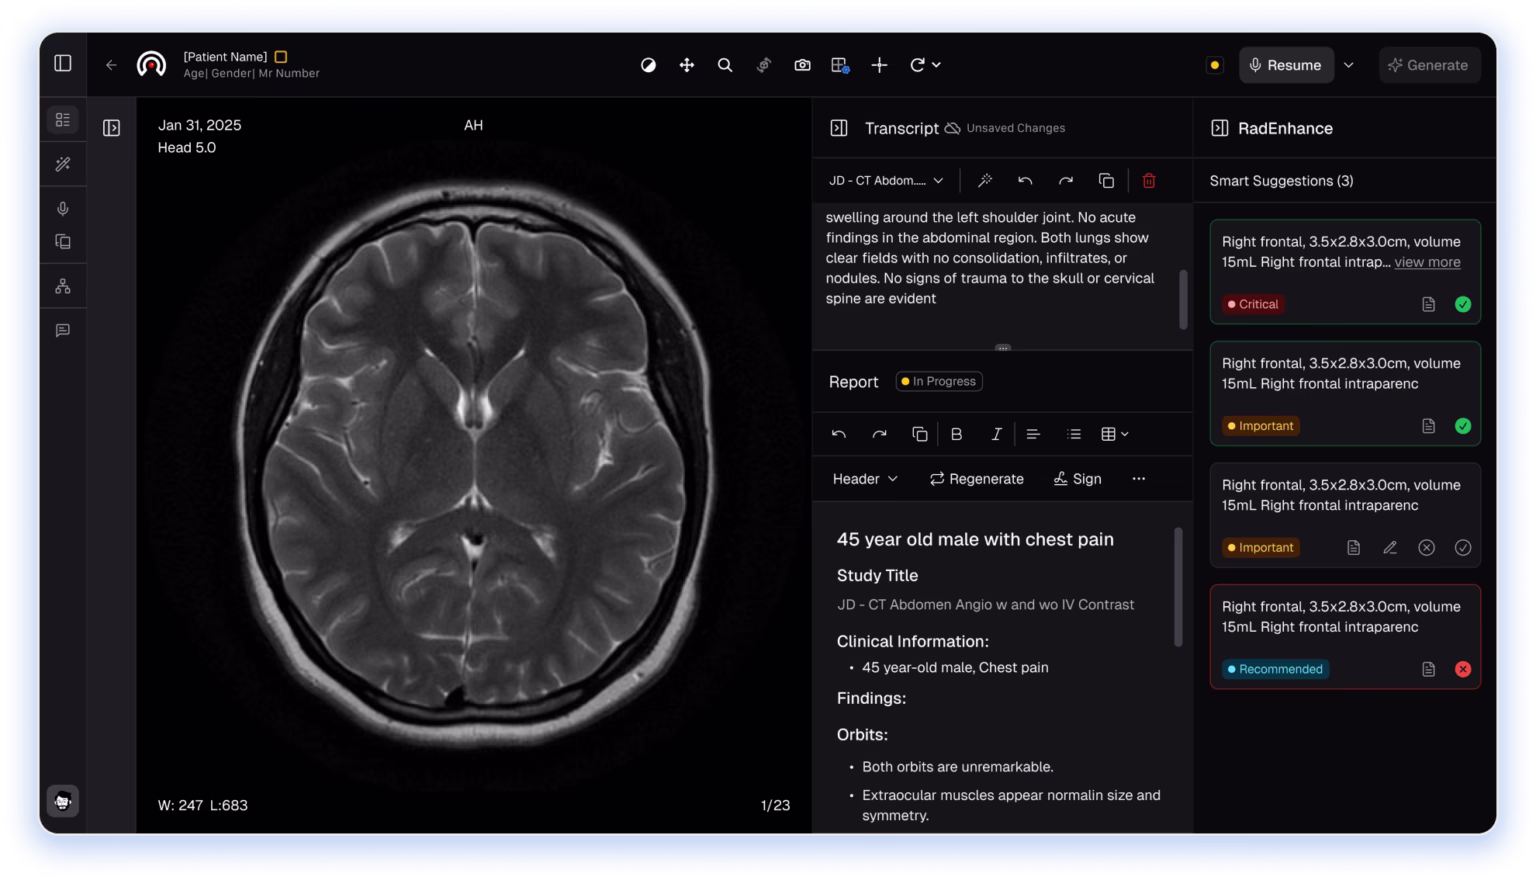Reject the third Important suggestion

click(x=1426, y=548)
